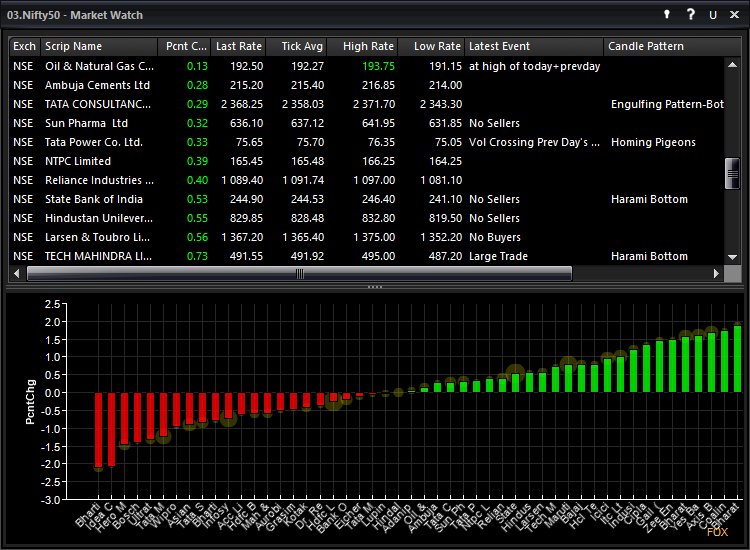Sort by the Last Rate column header
This screenshot has height=550, width=750.
[238, 46]
